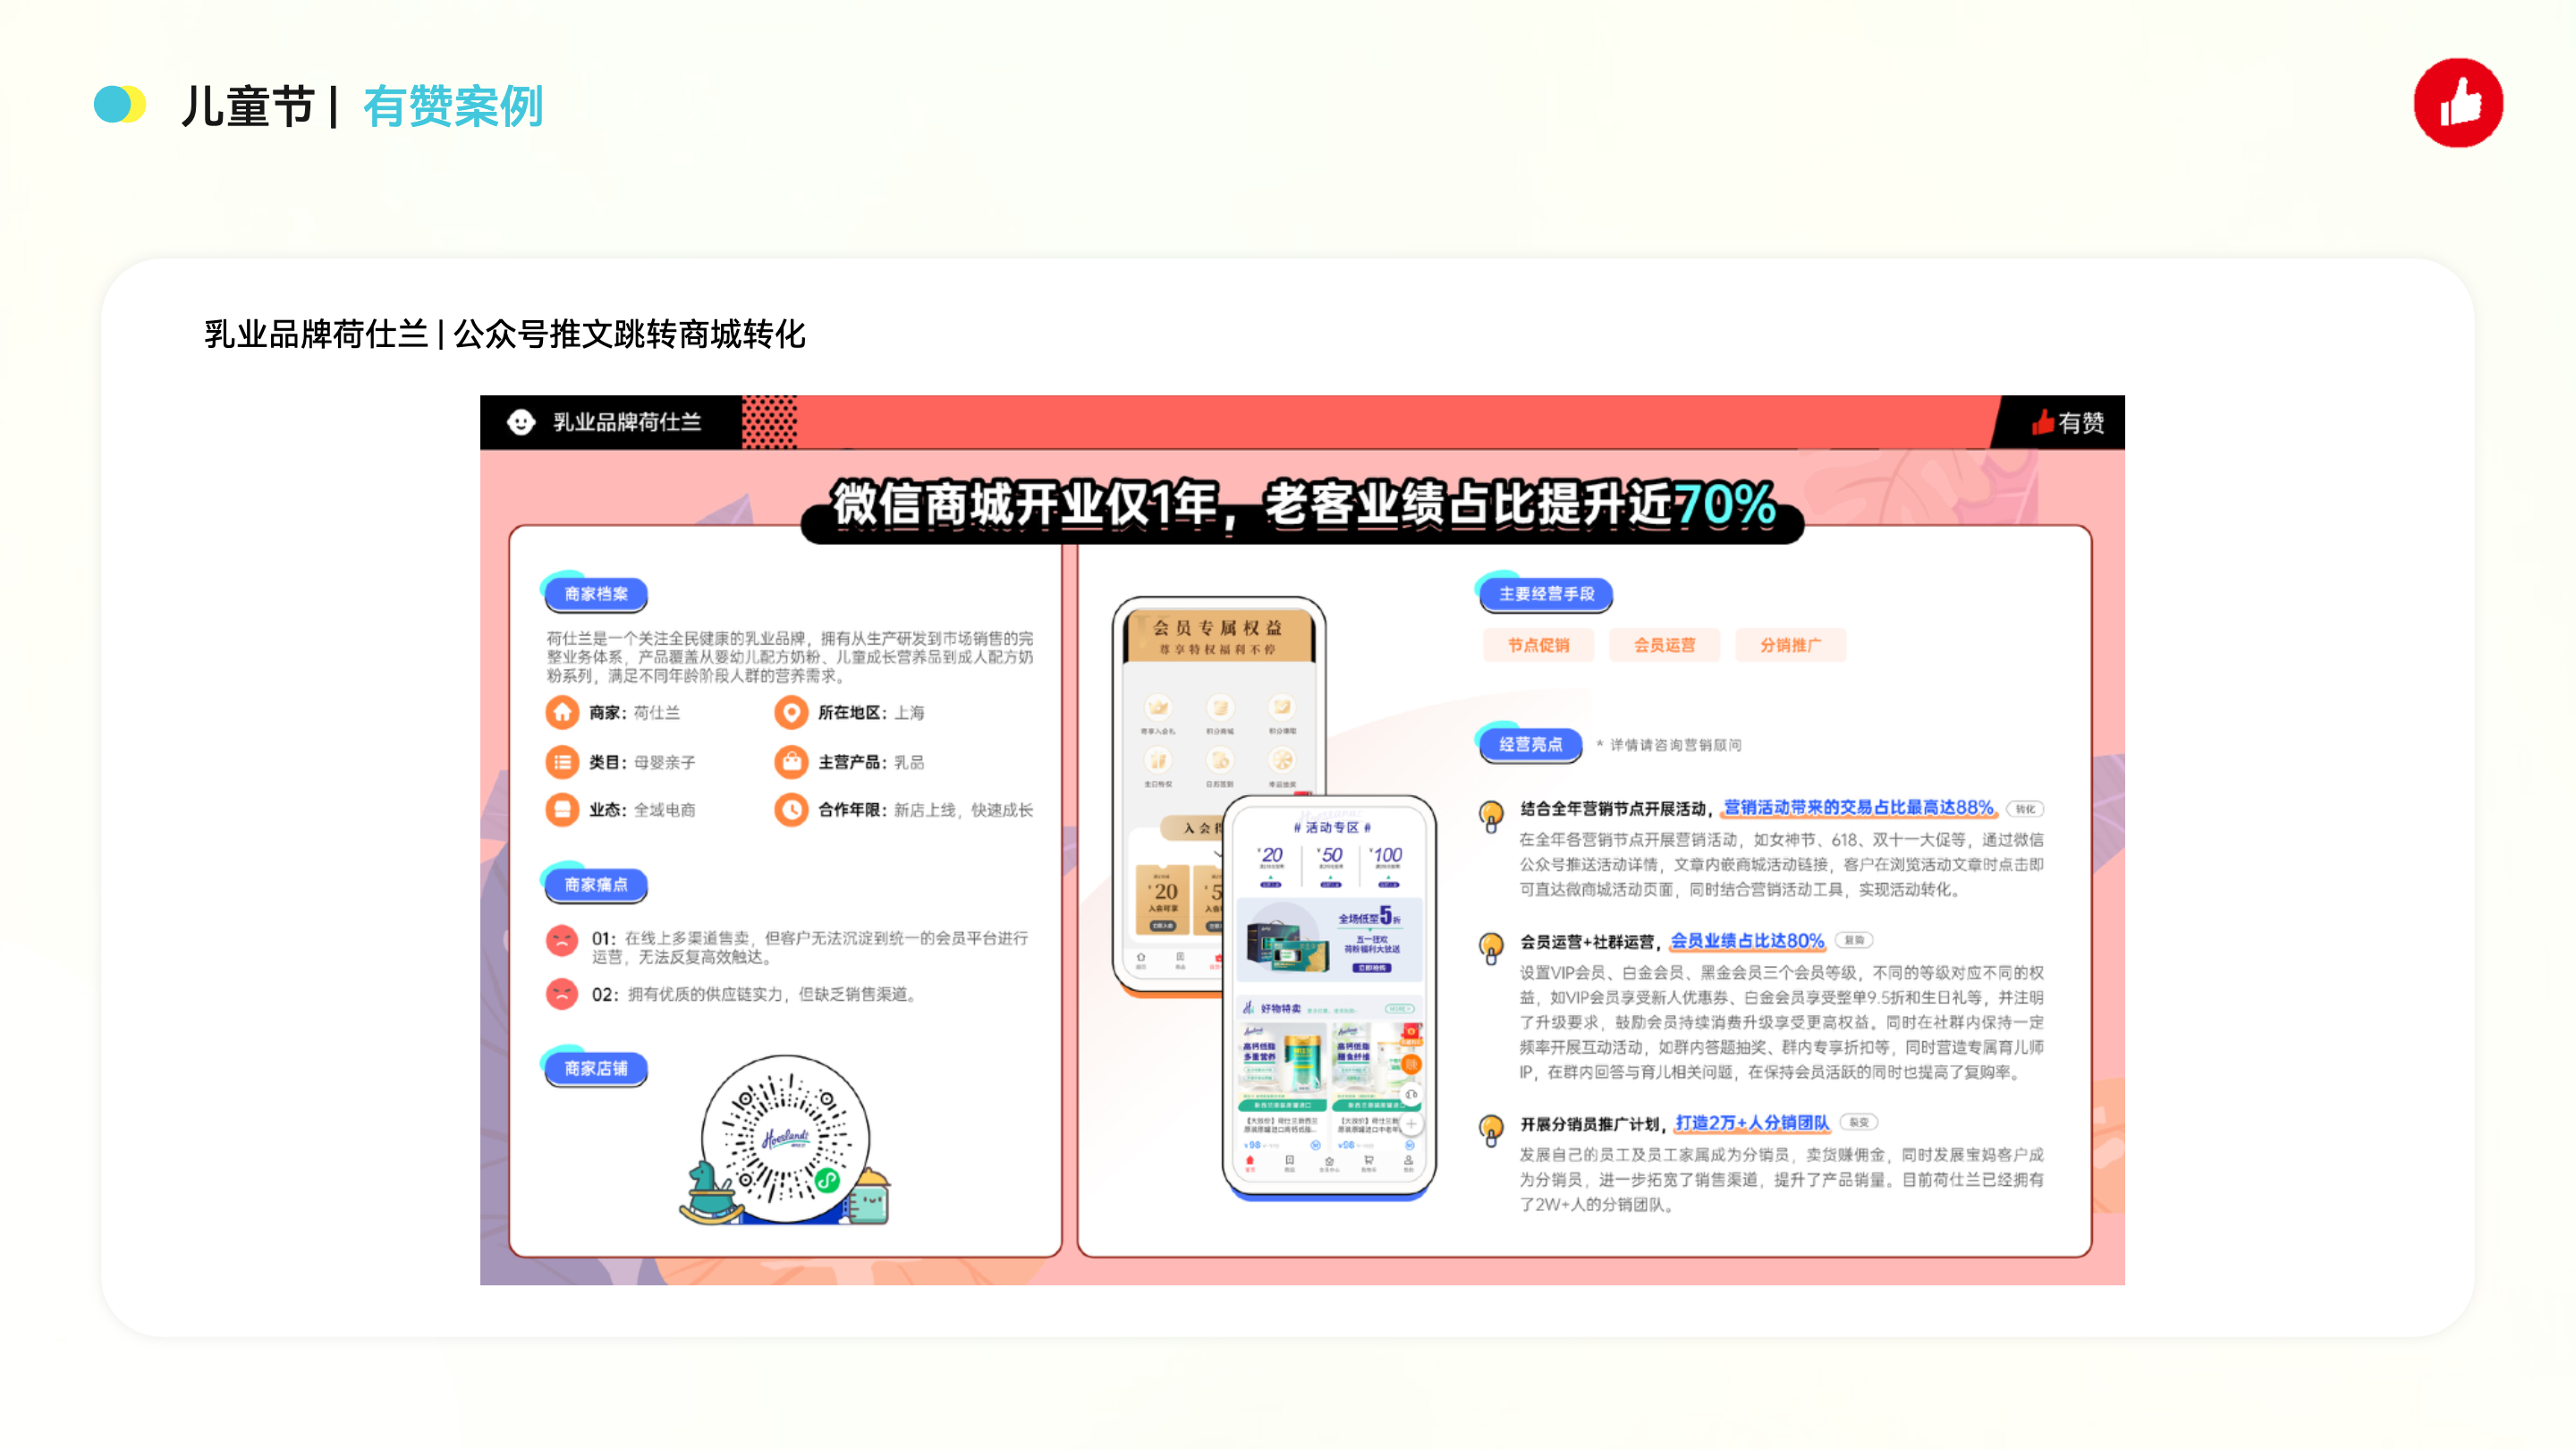
Task: Click the heading 有赞案例
Action: (453, 106)
